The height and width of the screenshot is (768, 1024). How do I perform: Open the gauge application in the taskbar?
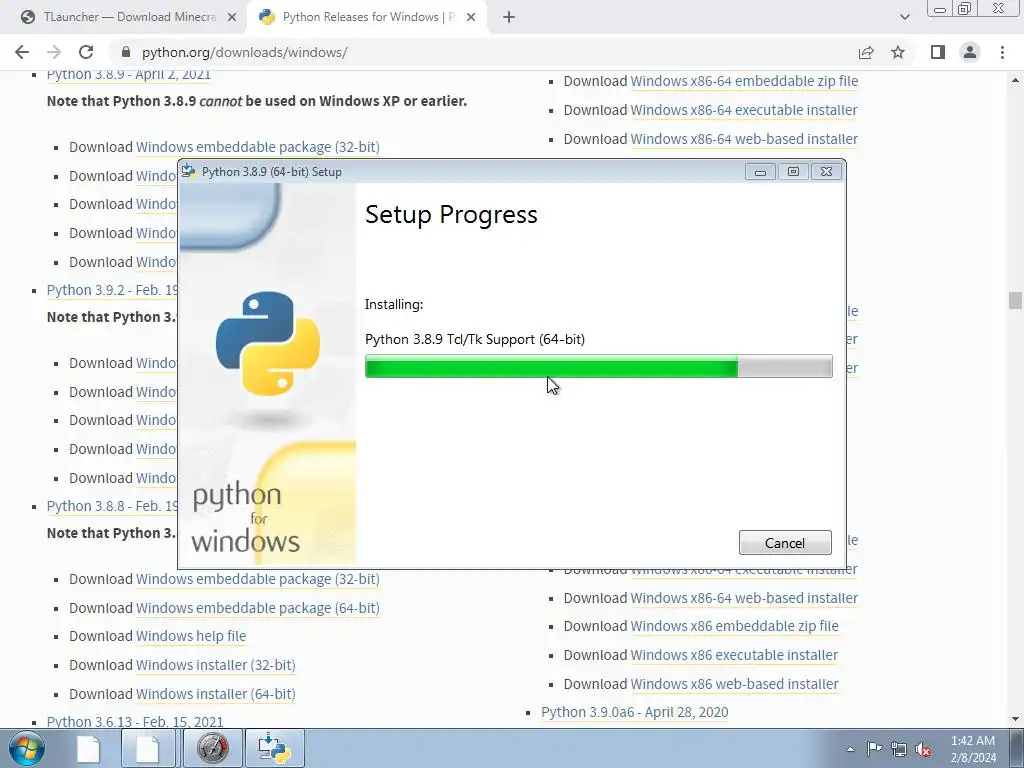[x=213, y=748]
